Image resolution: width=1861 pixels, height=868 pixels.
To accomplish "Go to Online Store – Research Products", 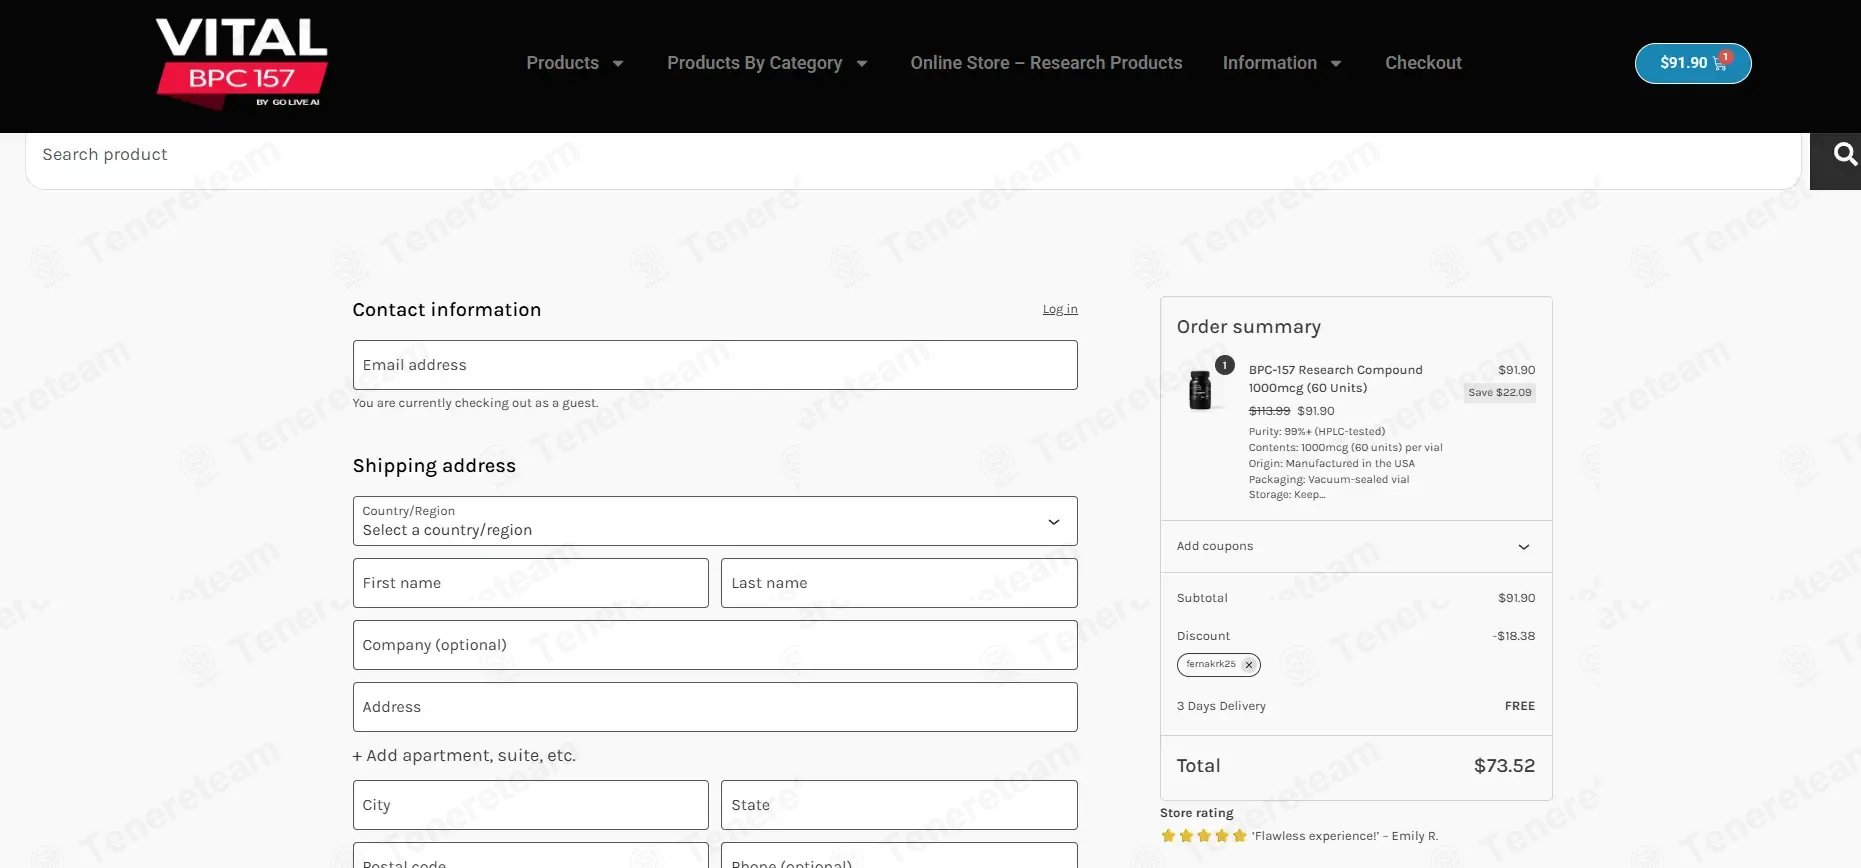I will 1046,63.
